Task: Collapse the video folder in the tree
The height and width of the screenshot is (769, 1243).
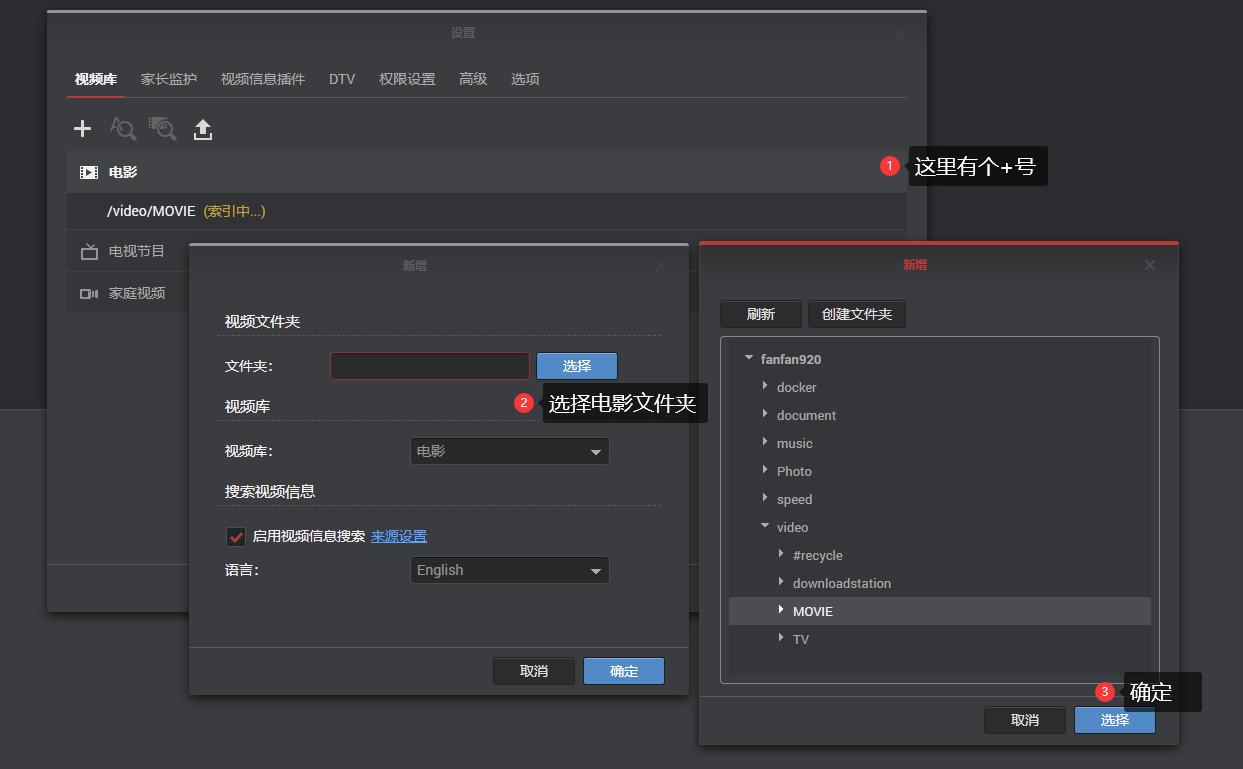Action: tap(764, 527)
